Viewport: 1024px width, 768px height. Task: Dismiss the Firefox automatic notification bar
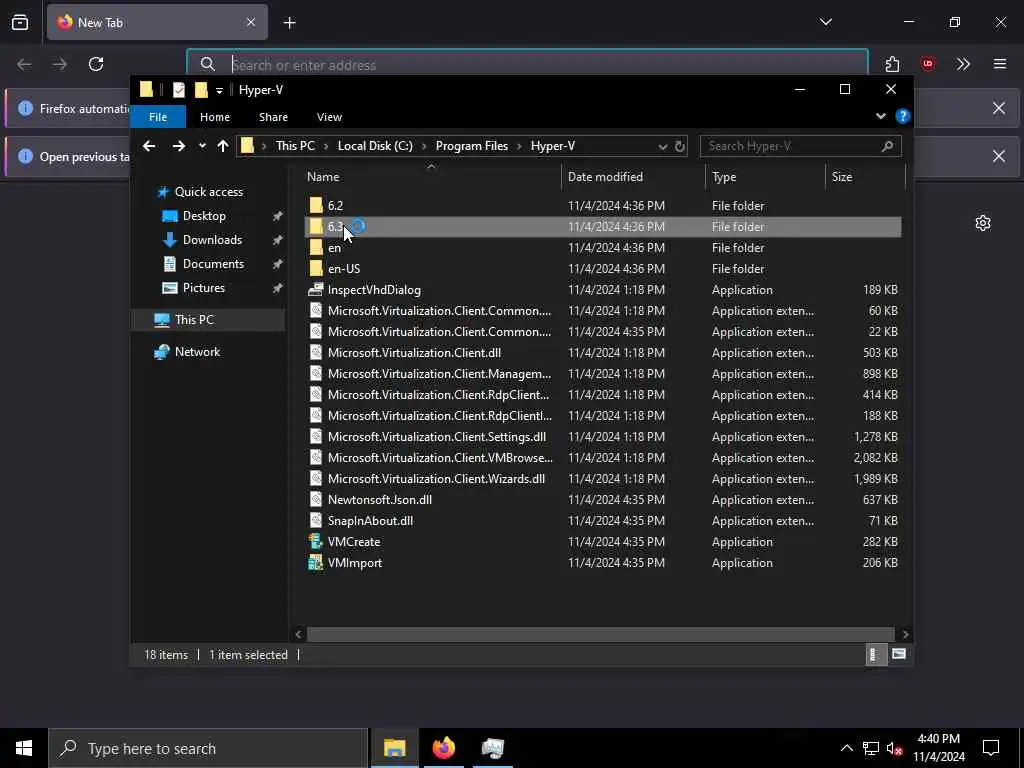pos(999,108)
